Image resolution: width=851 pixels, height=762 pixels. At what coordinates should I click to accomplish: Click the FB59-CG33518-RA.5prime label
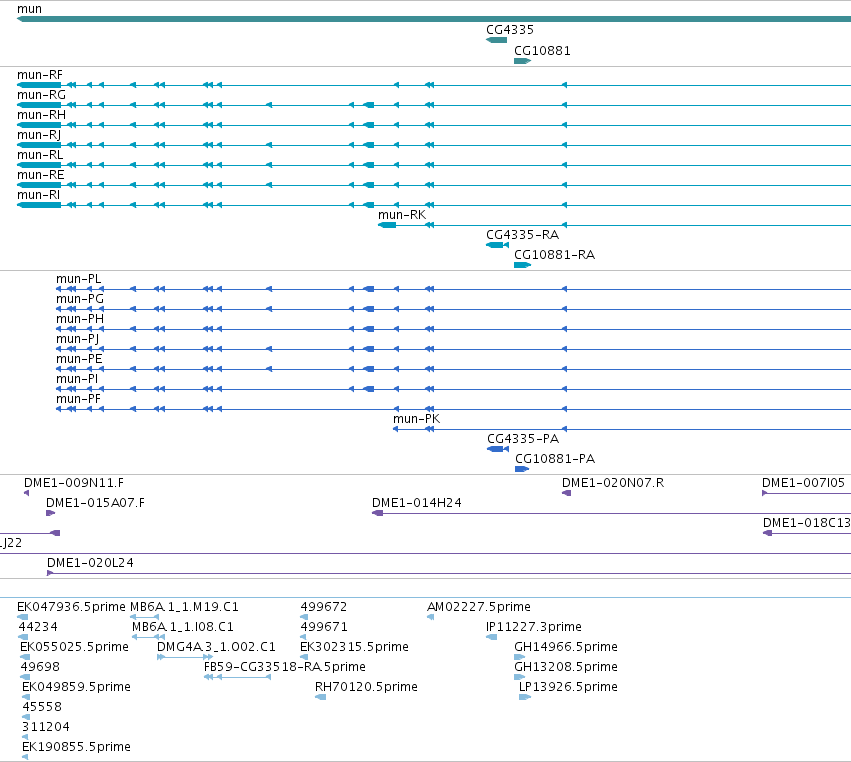[284, 667]
